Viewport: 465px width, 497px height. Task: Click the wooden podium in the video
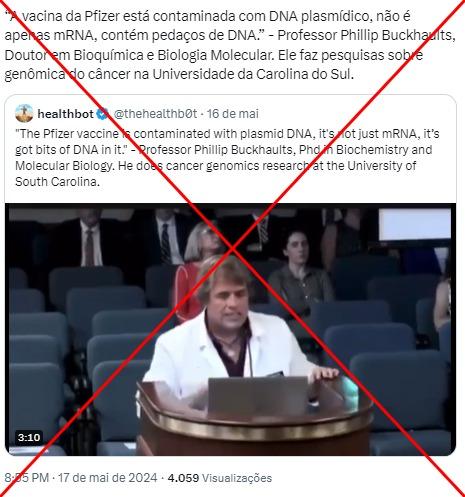click(x=255, y=418)
